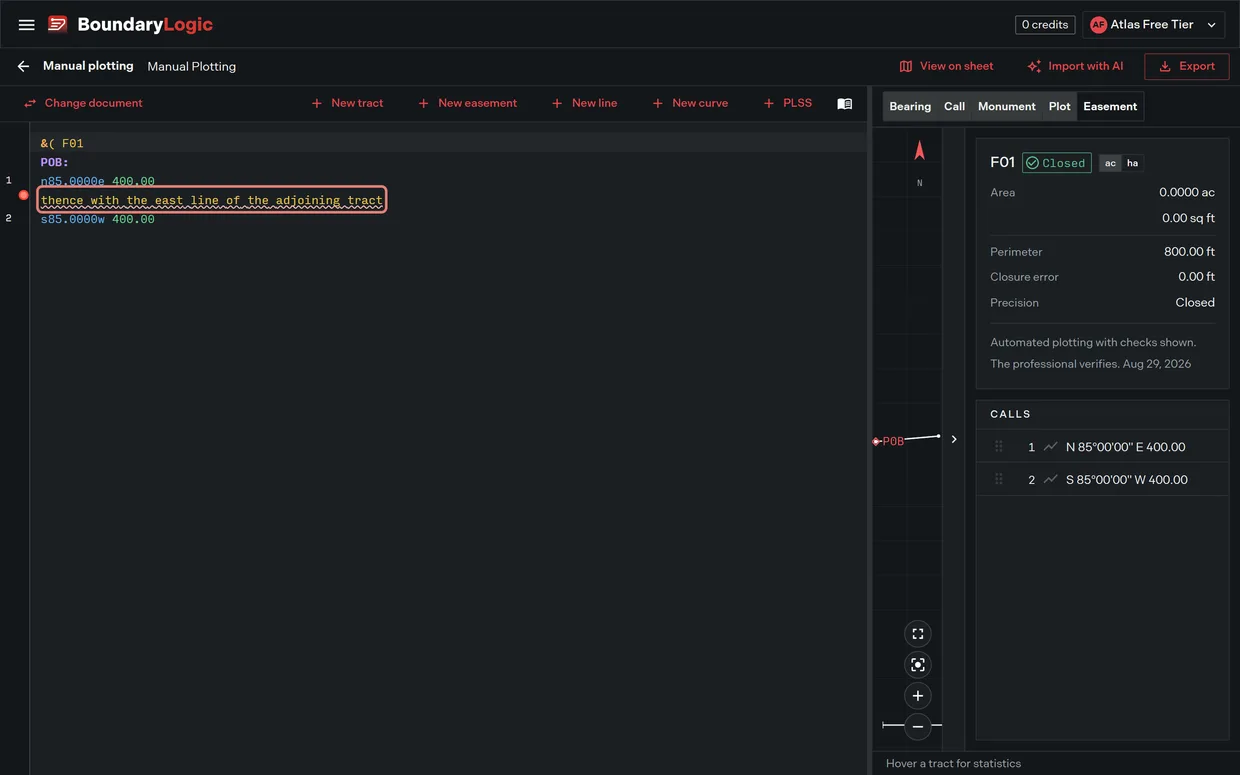Click the POB point on plot
Screen dimensions: 1240x775
(876, 441)
